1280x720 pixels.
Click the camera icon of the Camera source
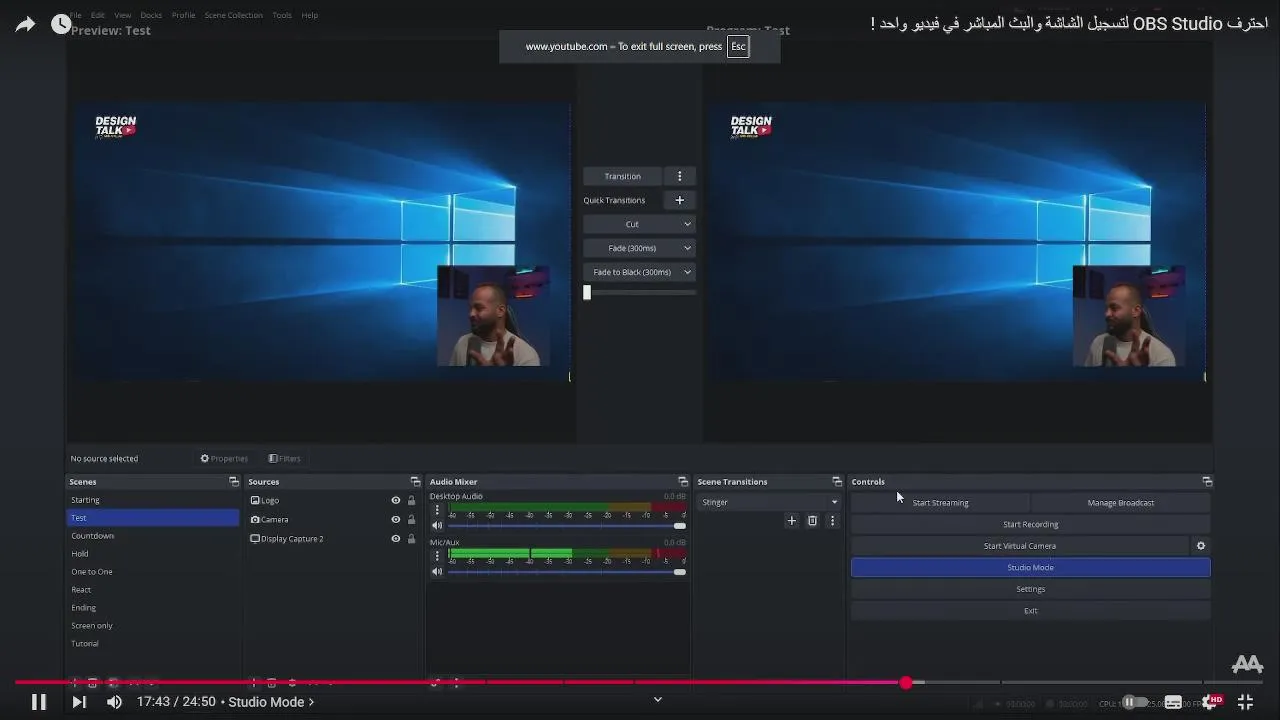point(255,520)
